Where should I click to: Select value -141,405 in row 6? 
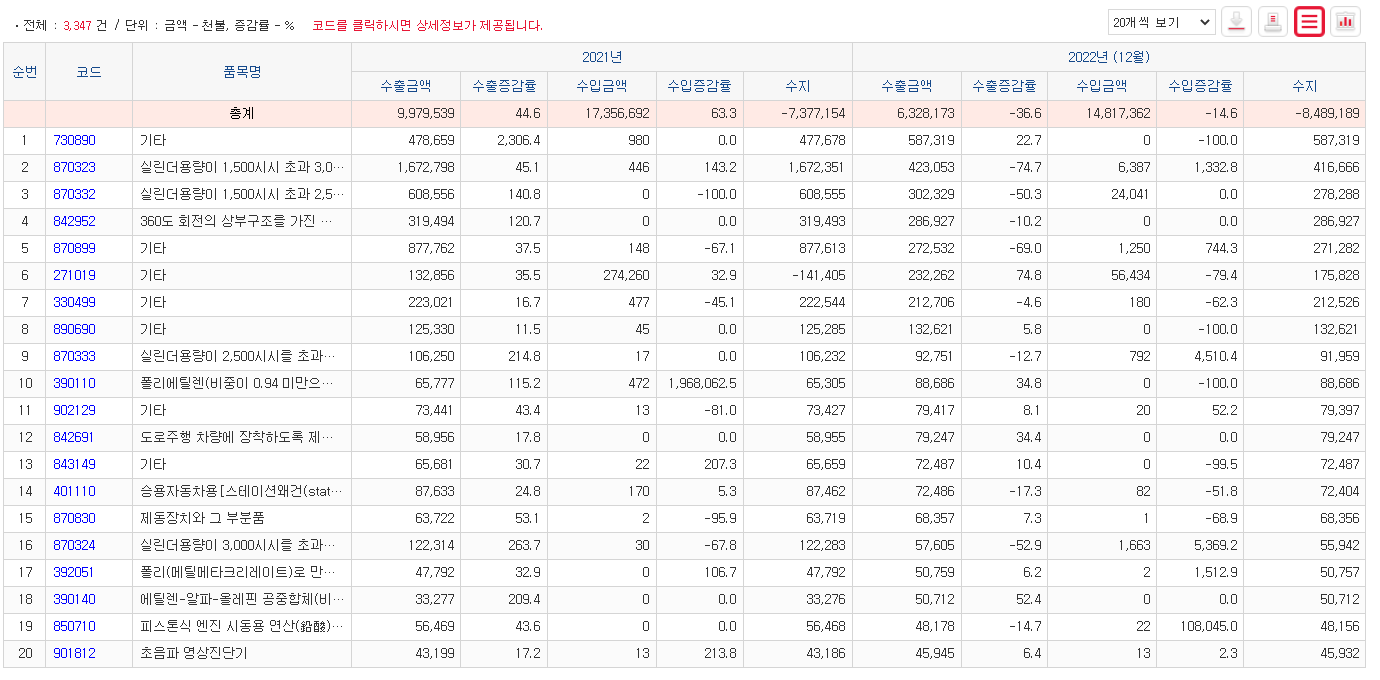click(819, 276)
